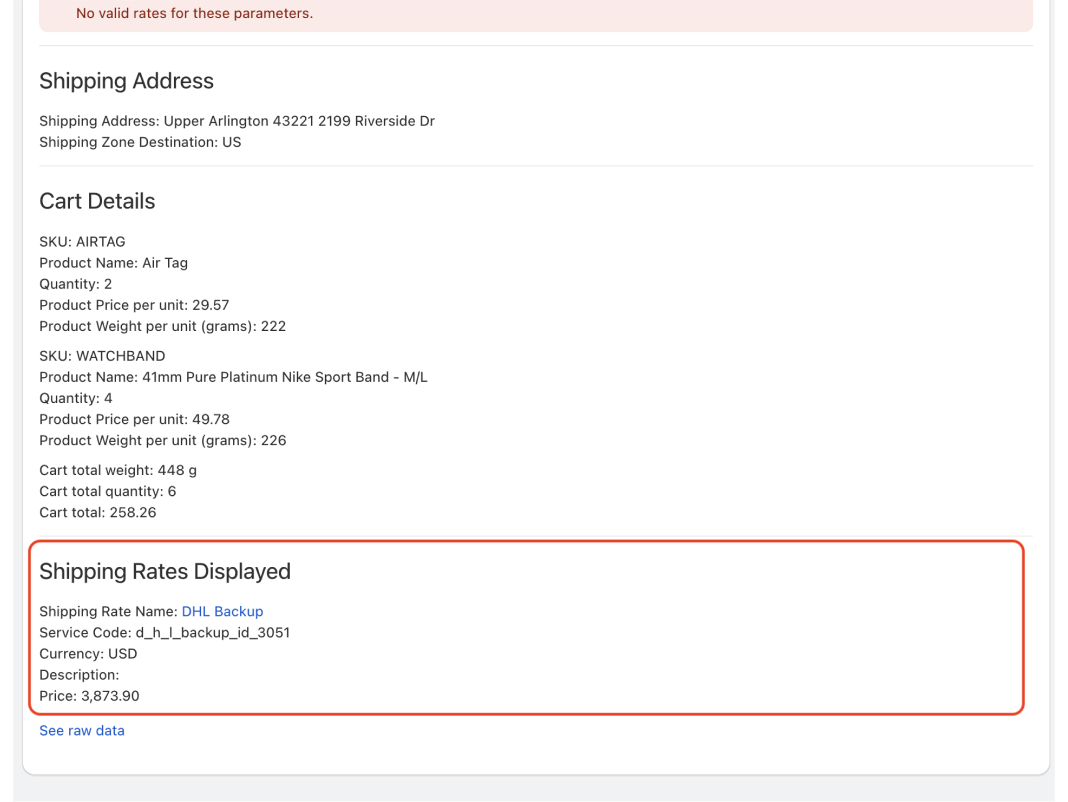The width and height of the screenshot is (1068, 802).
Task: Select the Product Name: Air Tag line
Action: 114,263
